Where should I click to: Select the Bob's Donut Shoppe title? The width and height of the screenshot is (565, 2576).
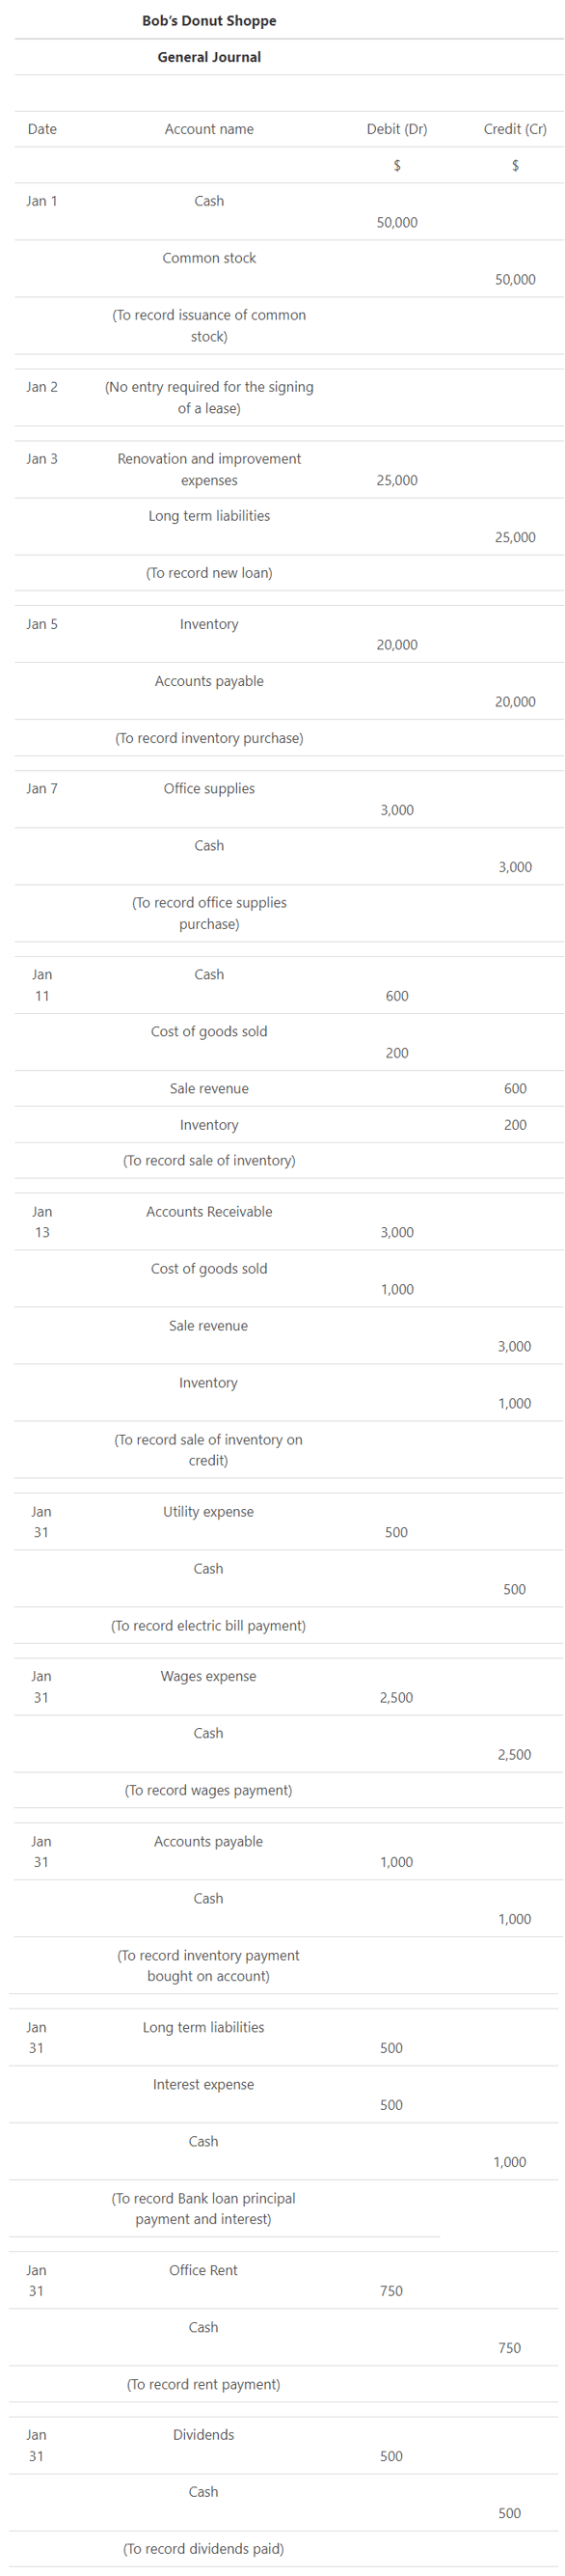coord(209,21)
